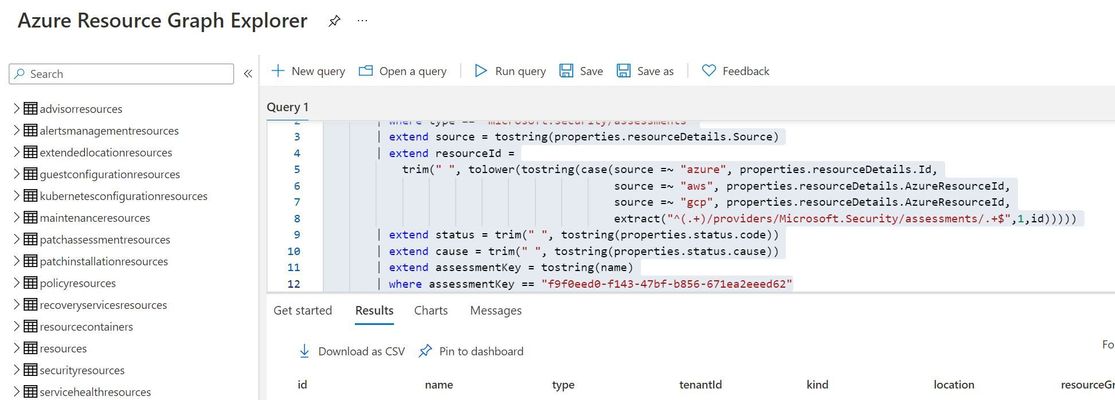
Task: Click the Save disk icon
Action: coord(566,71)
